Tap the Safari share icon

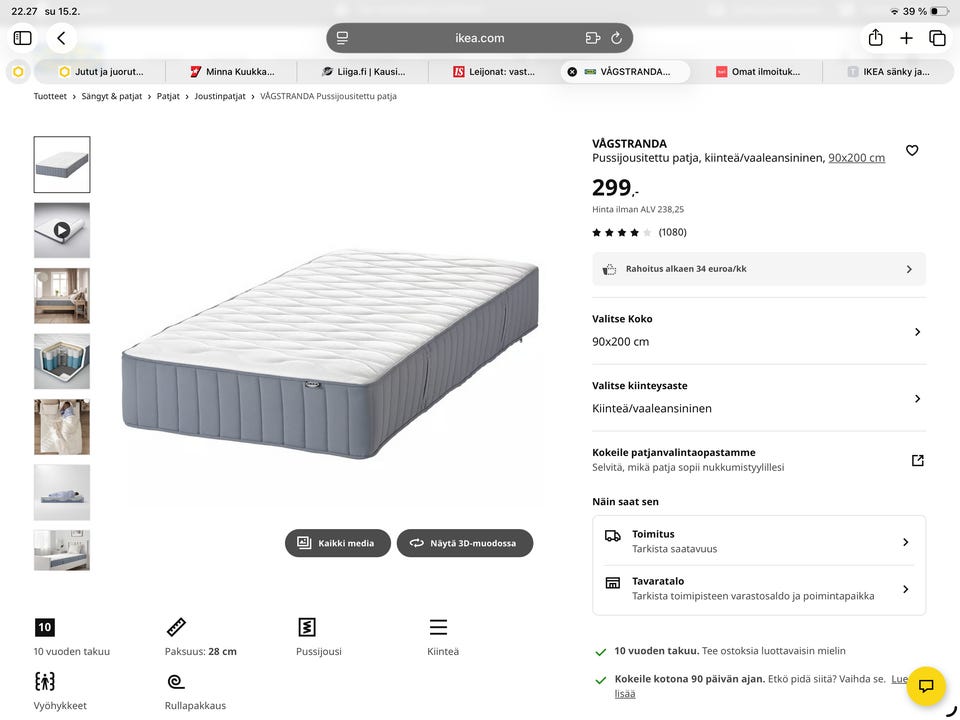(876, 38)
